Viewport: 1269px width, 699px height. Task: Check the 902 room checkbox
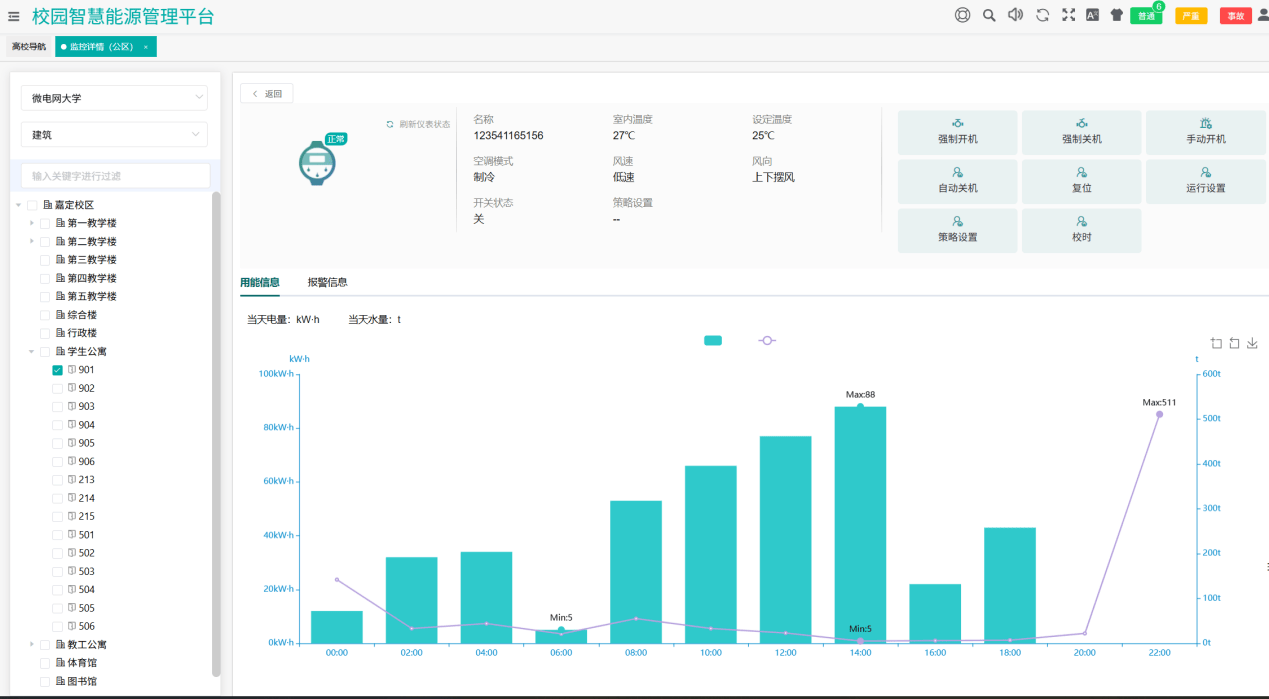point(57,388)
